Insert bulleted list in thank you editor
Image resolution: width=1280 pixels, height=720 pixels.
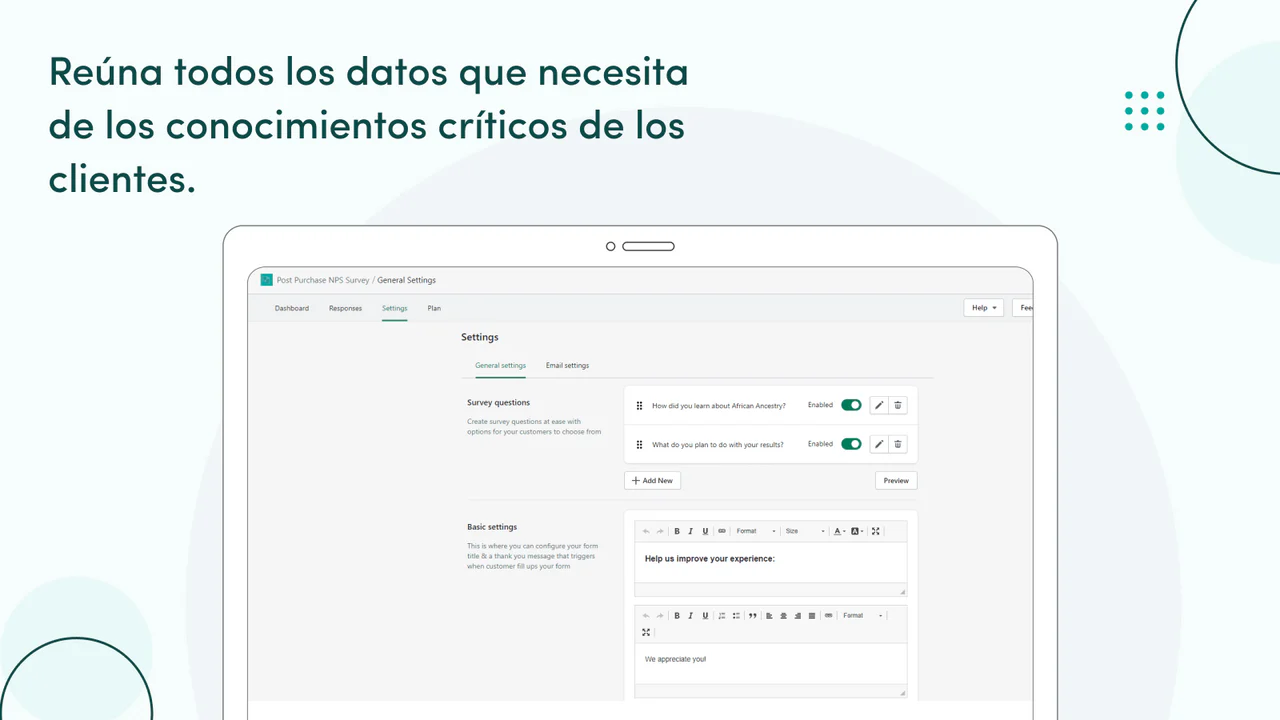(x=736, y=615)
